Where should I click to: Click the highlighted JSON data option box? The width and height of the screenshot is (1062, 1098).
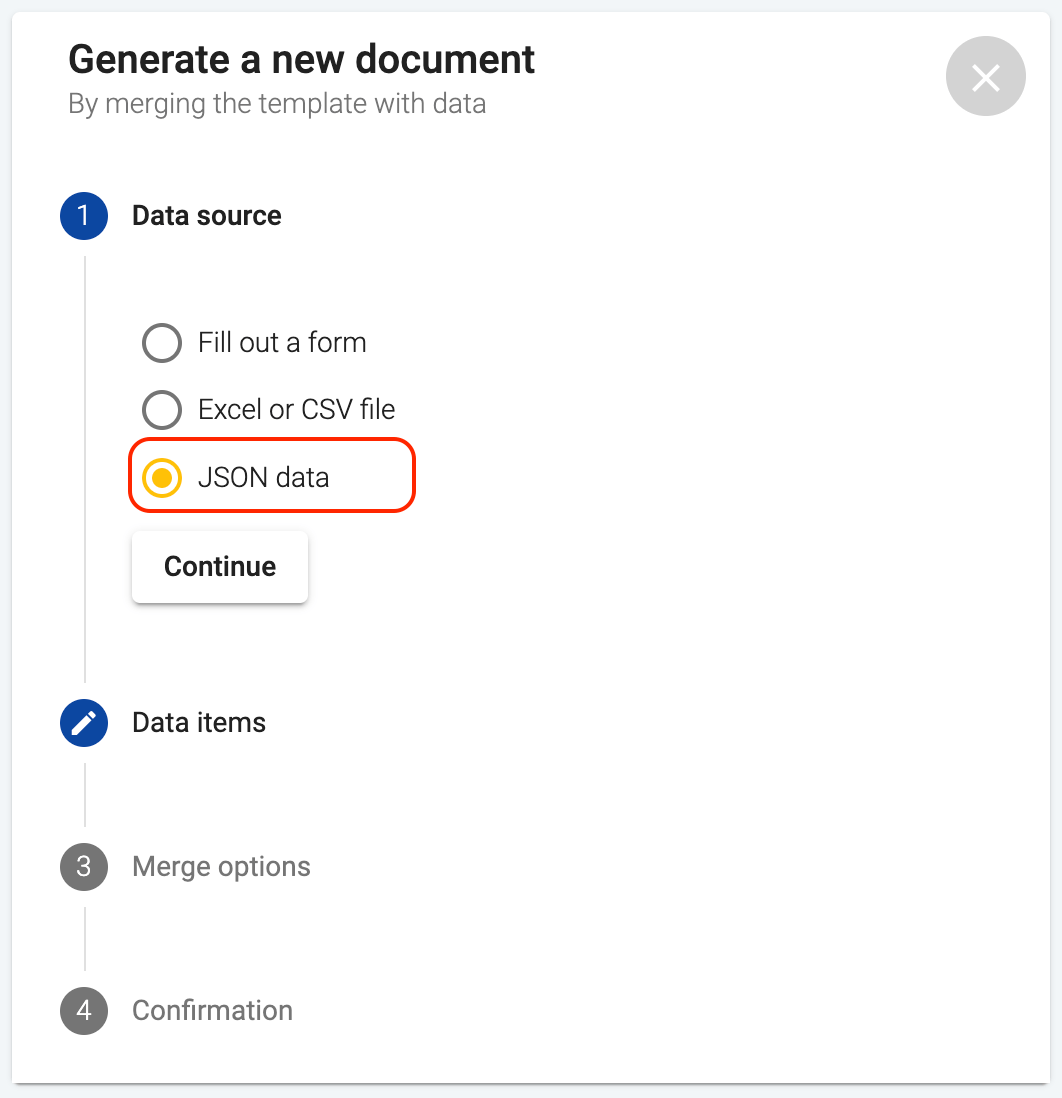(271, 476)
